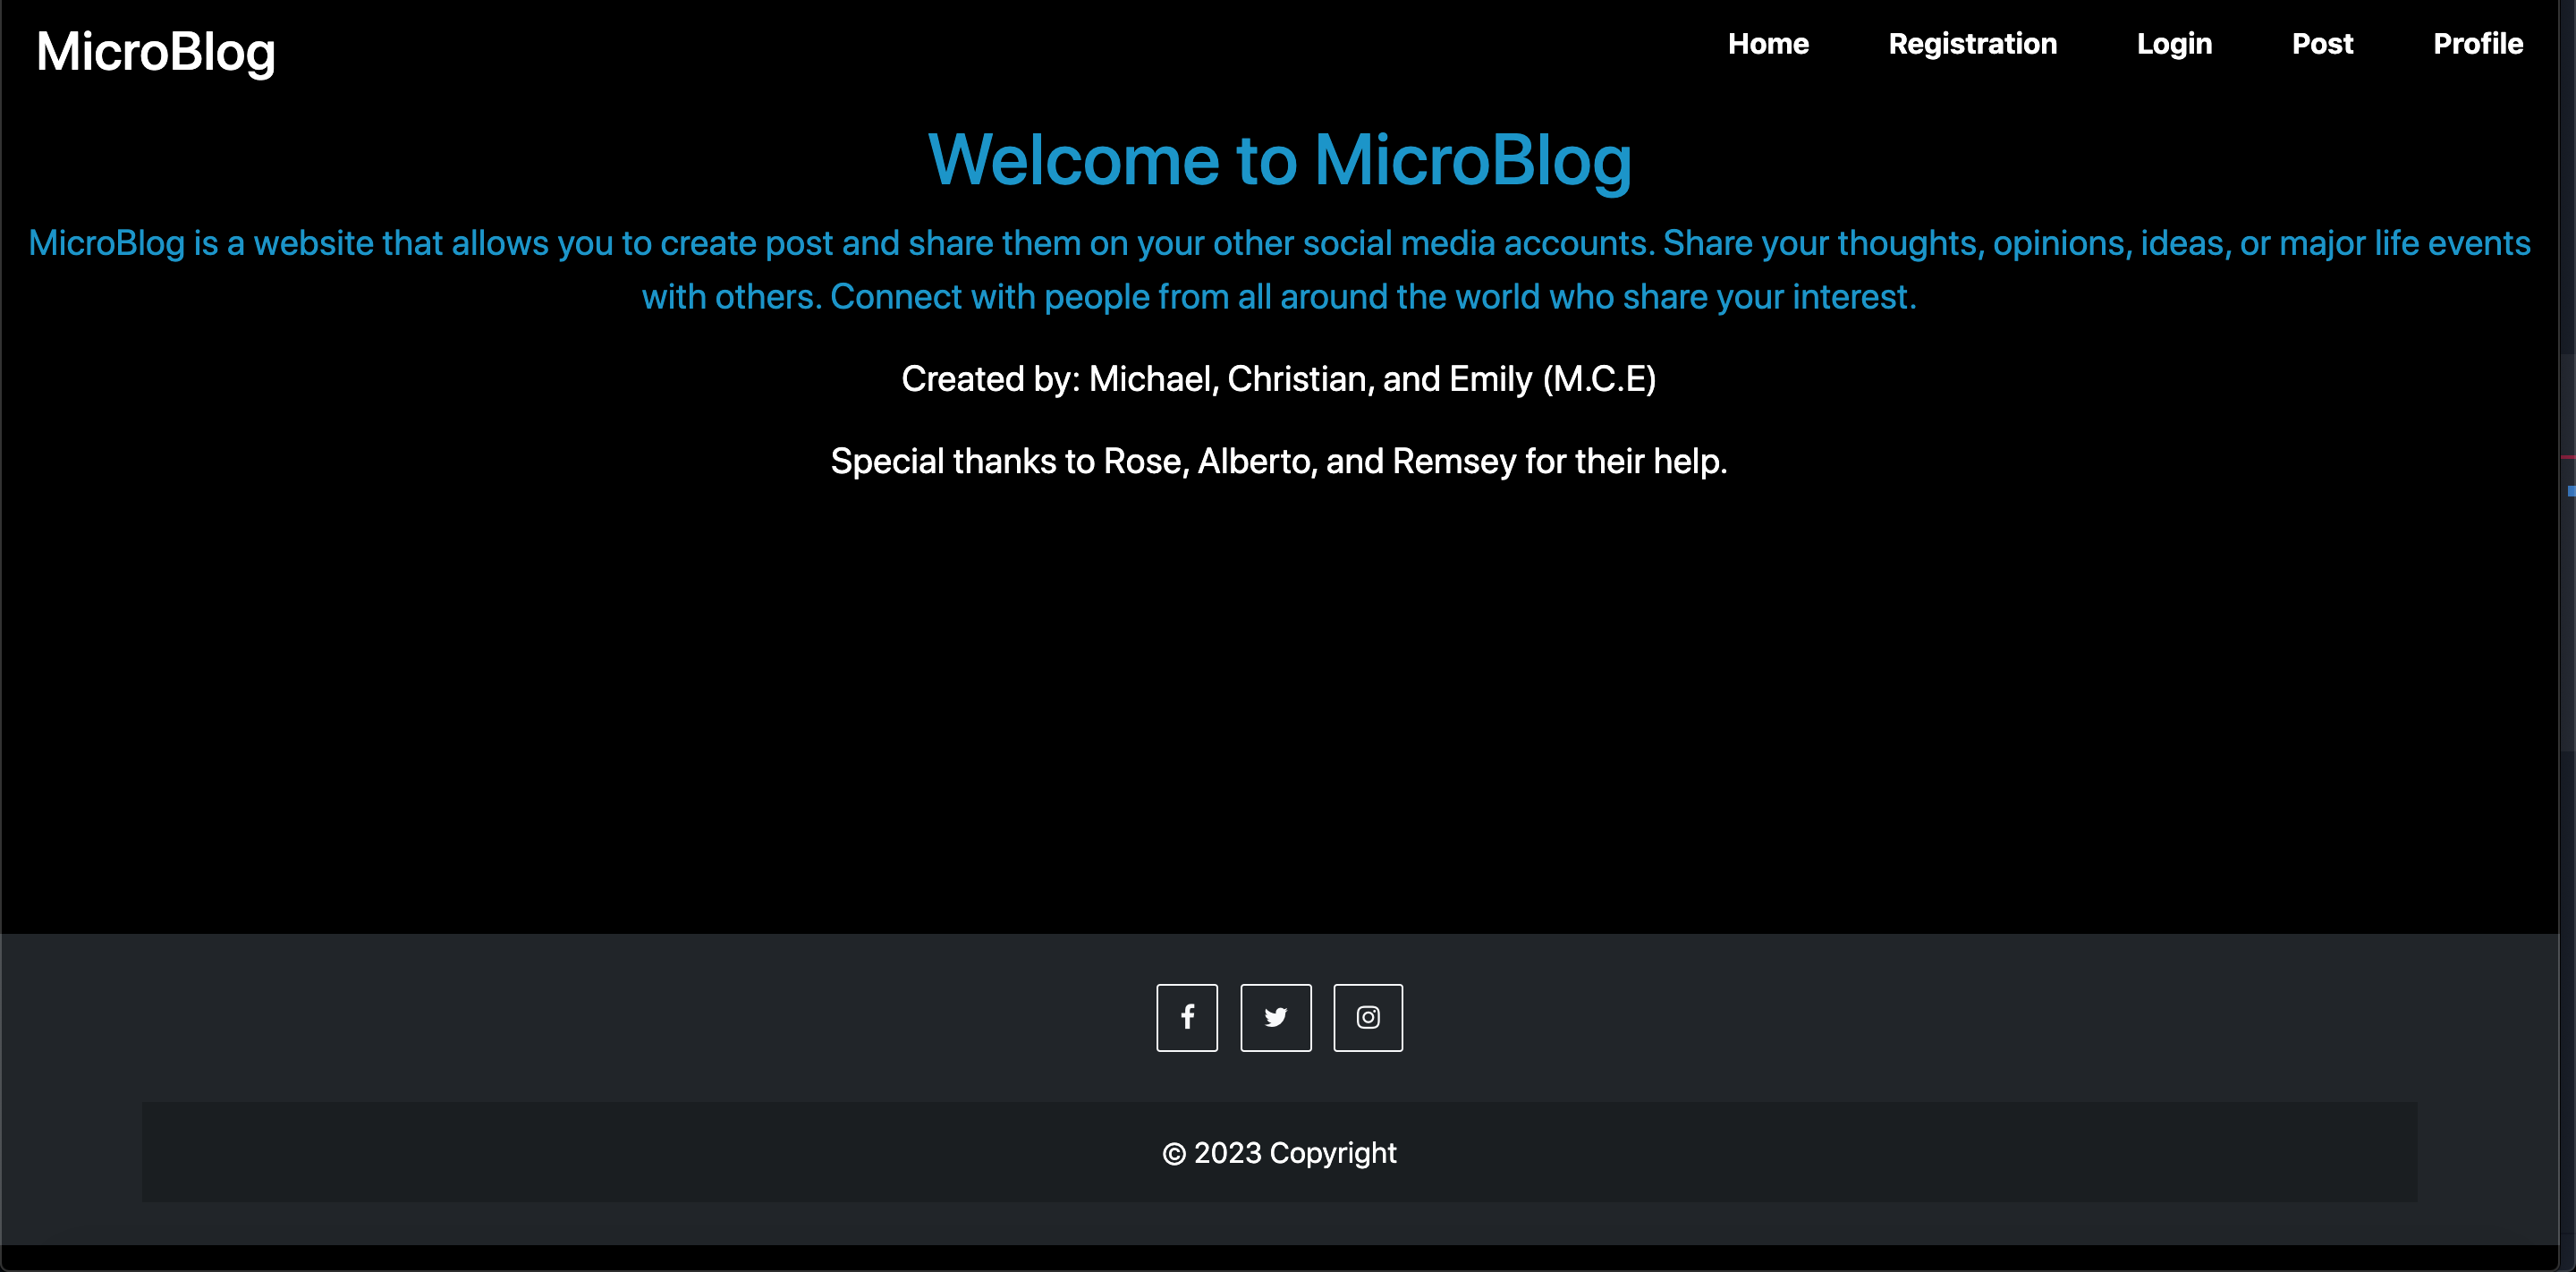Click the MicroBlog logo at top left

[x=156, y=52]
